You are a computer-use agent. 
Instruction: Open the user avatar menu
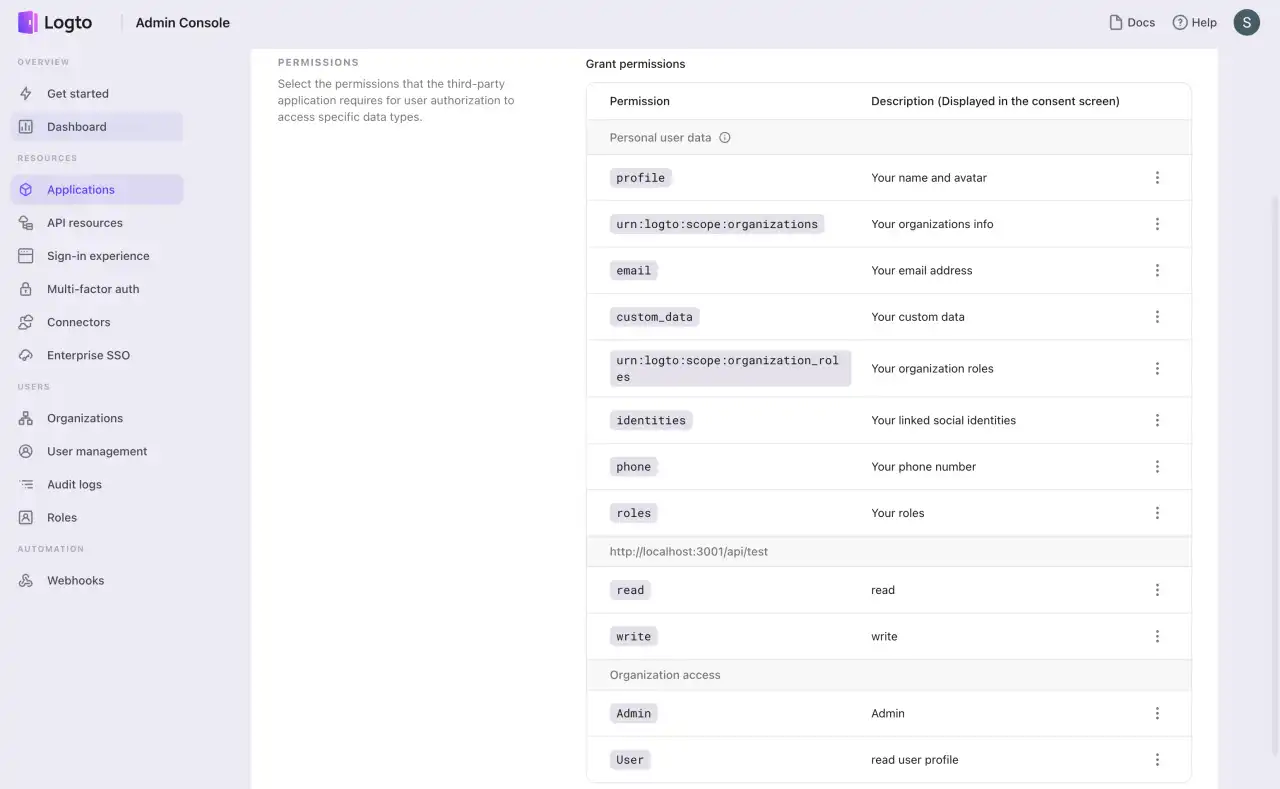1246,22
